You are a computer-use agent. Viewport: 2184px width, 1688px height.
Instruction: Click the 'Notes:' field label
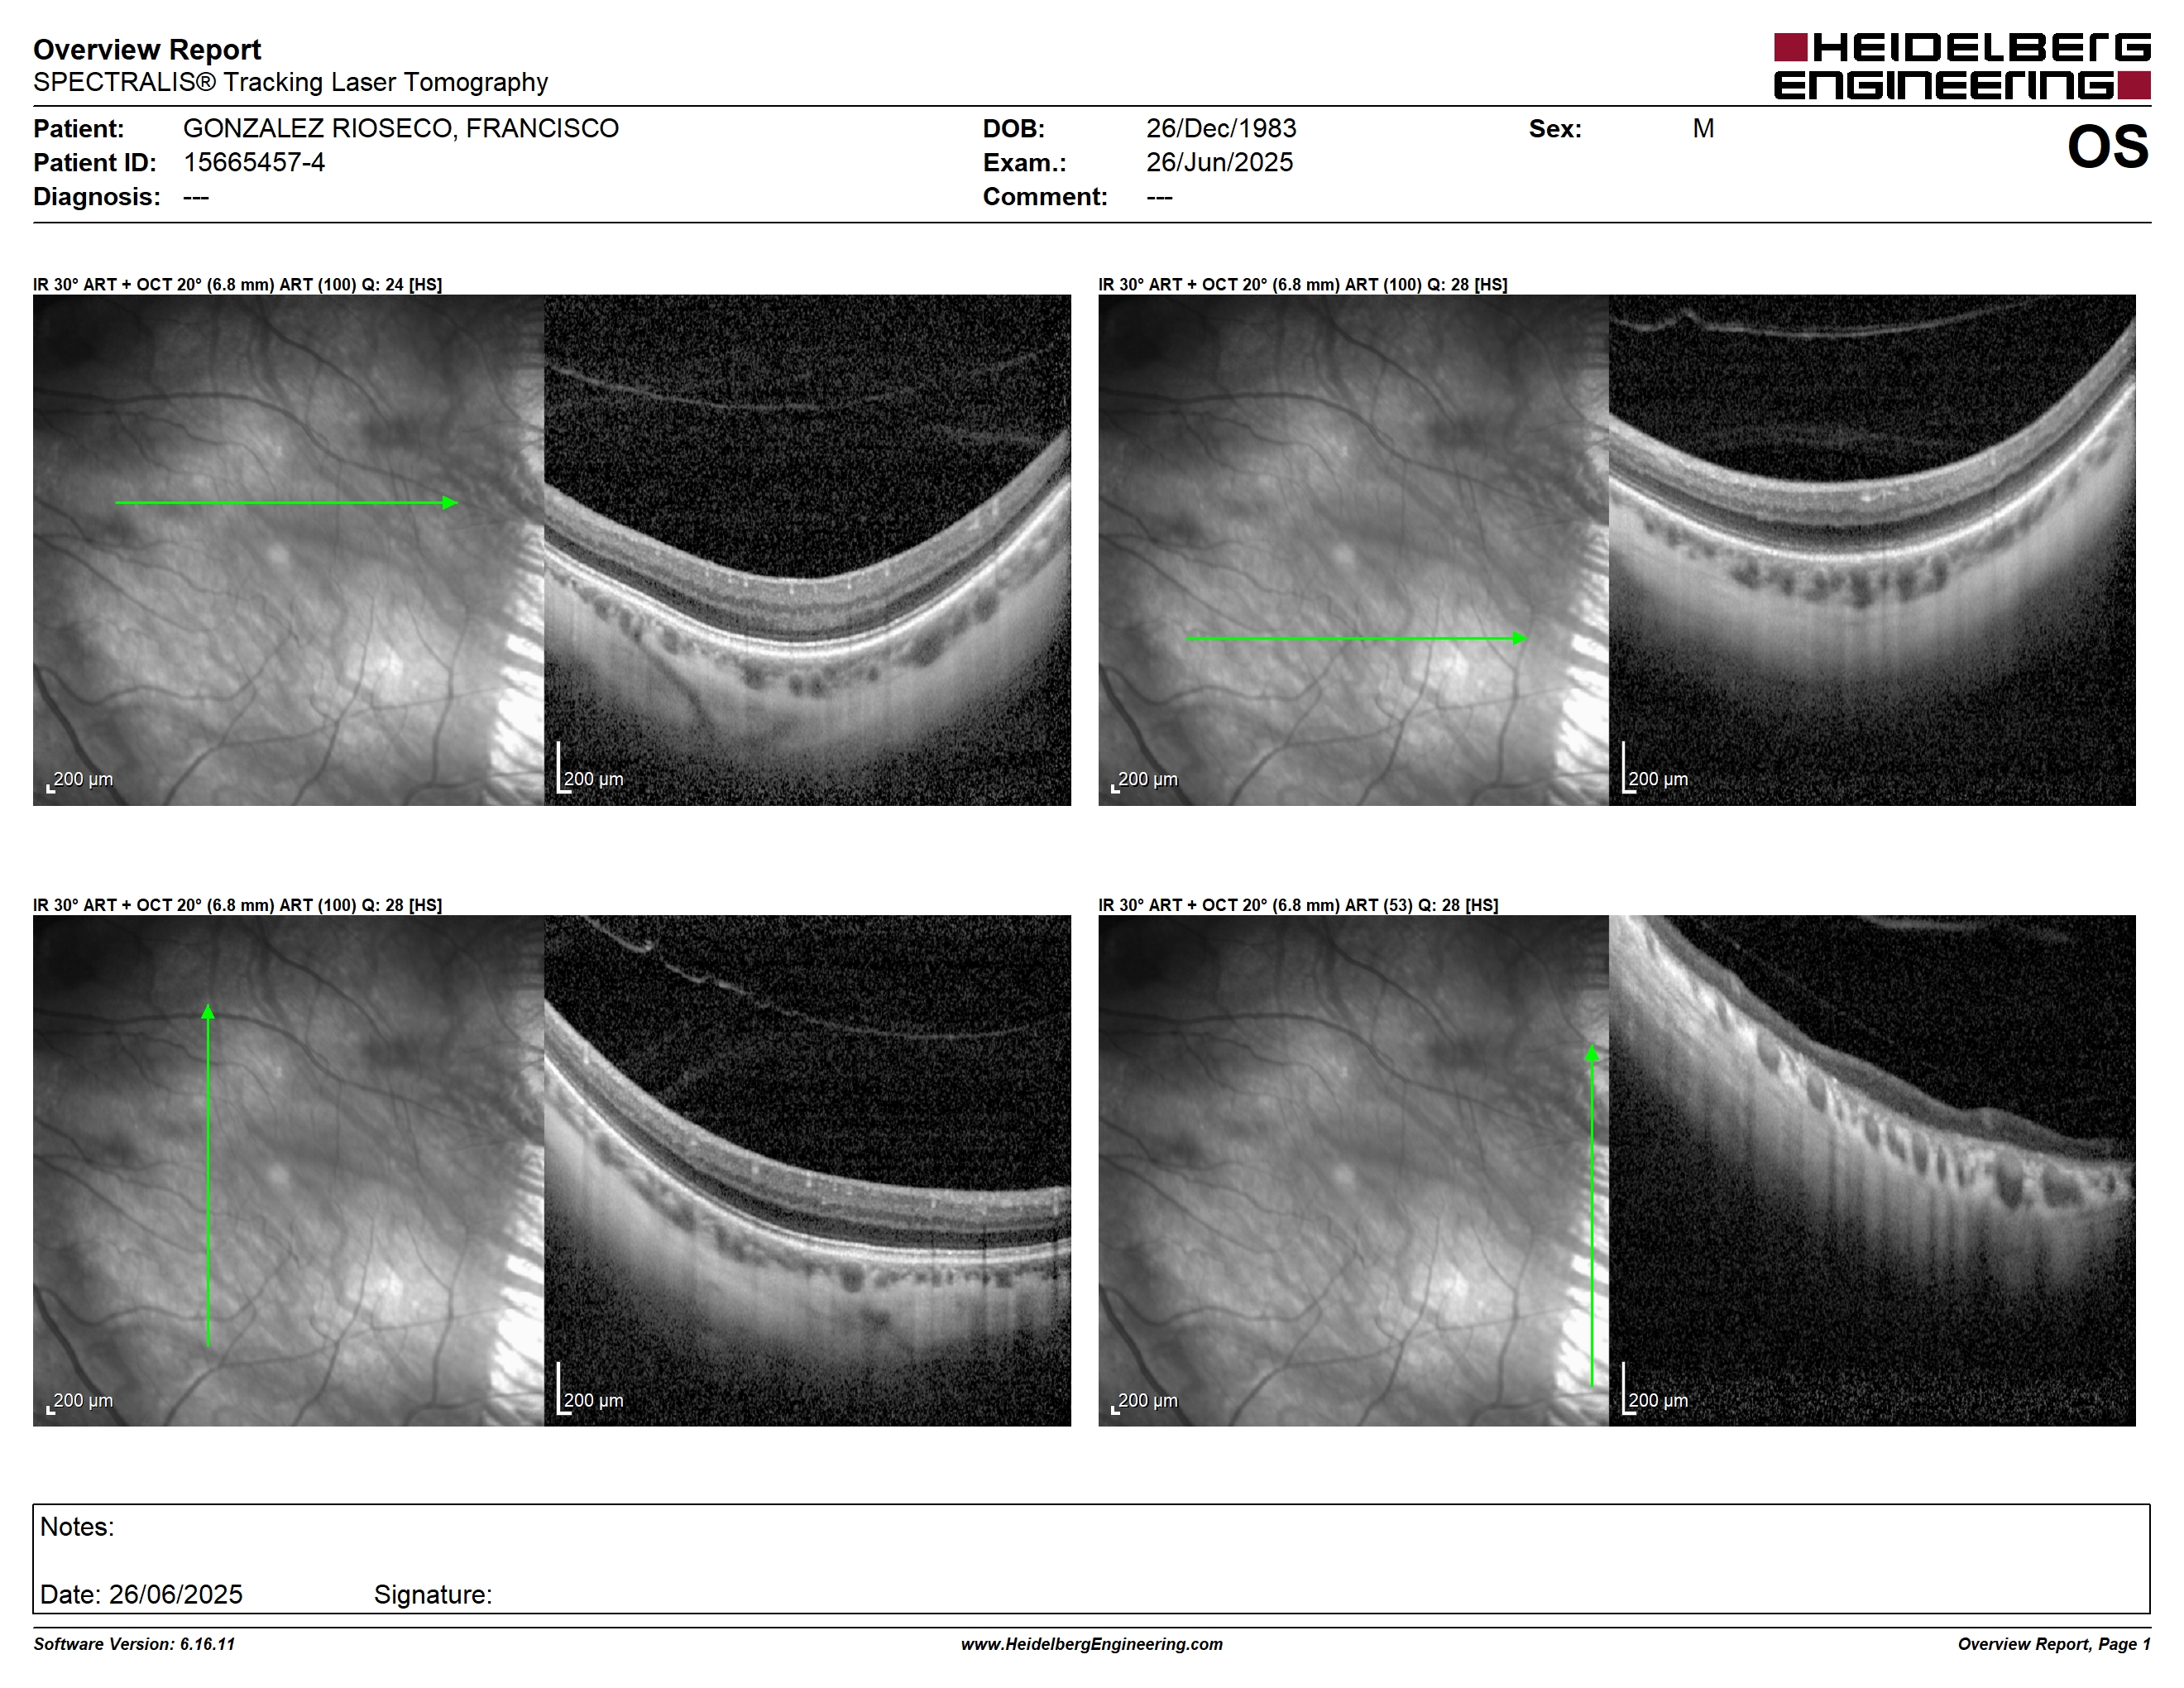coord(77,1527)
